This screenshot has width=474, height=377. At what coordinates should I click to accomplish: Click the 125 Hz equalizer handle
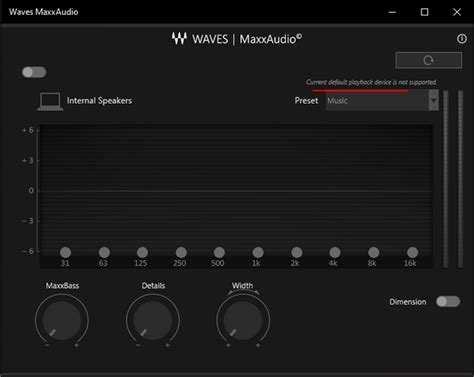142,253
